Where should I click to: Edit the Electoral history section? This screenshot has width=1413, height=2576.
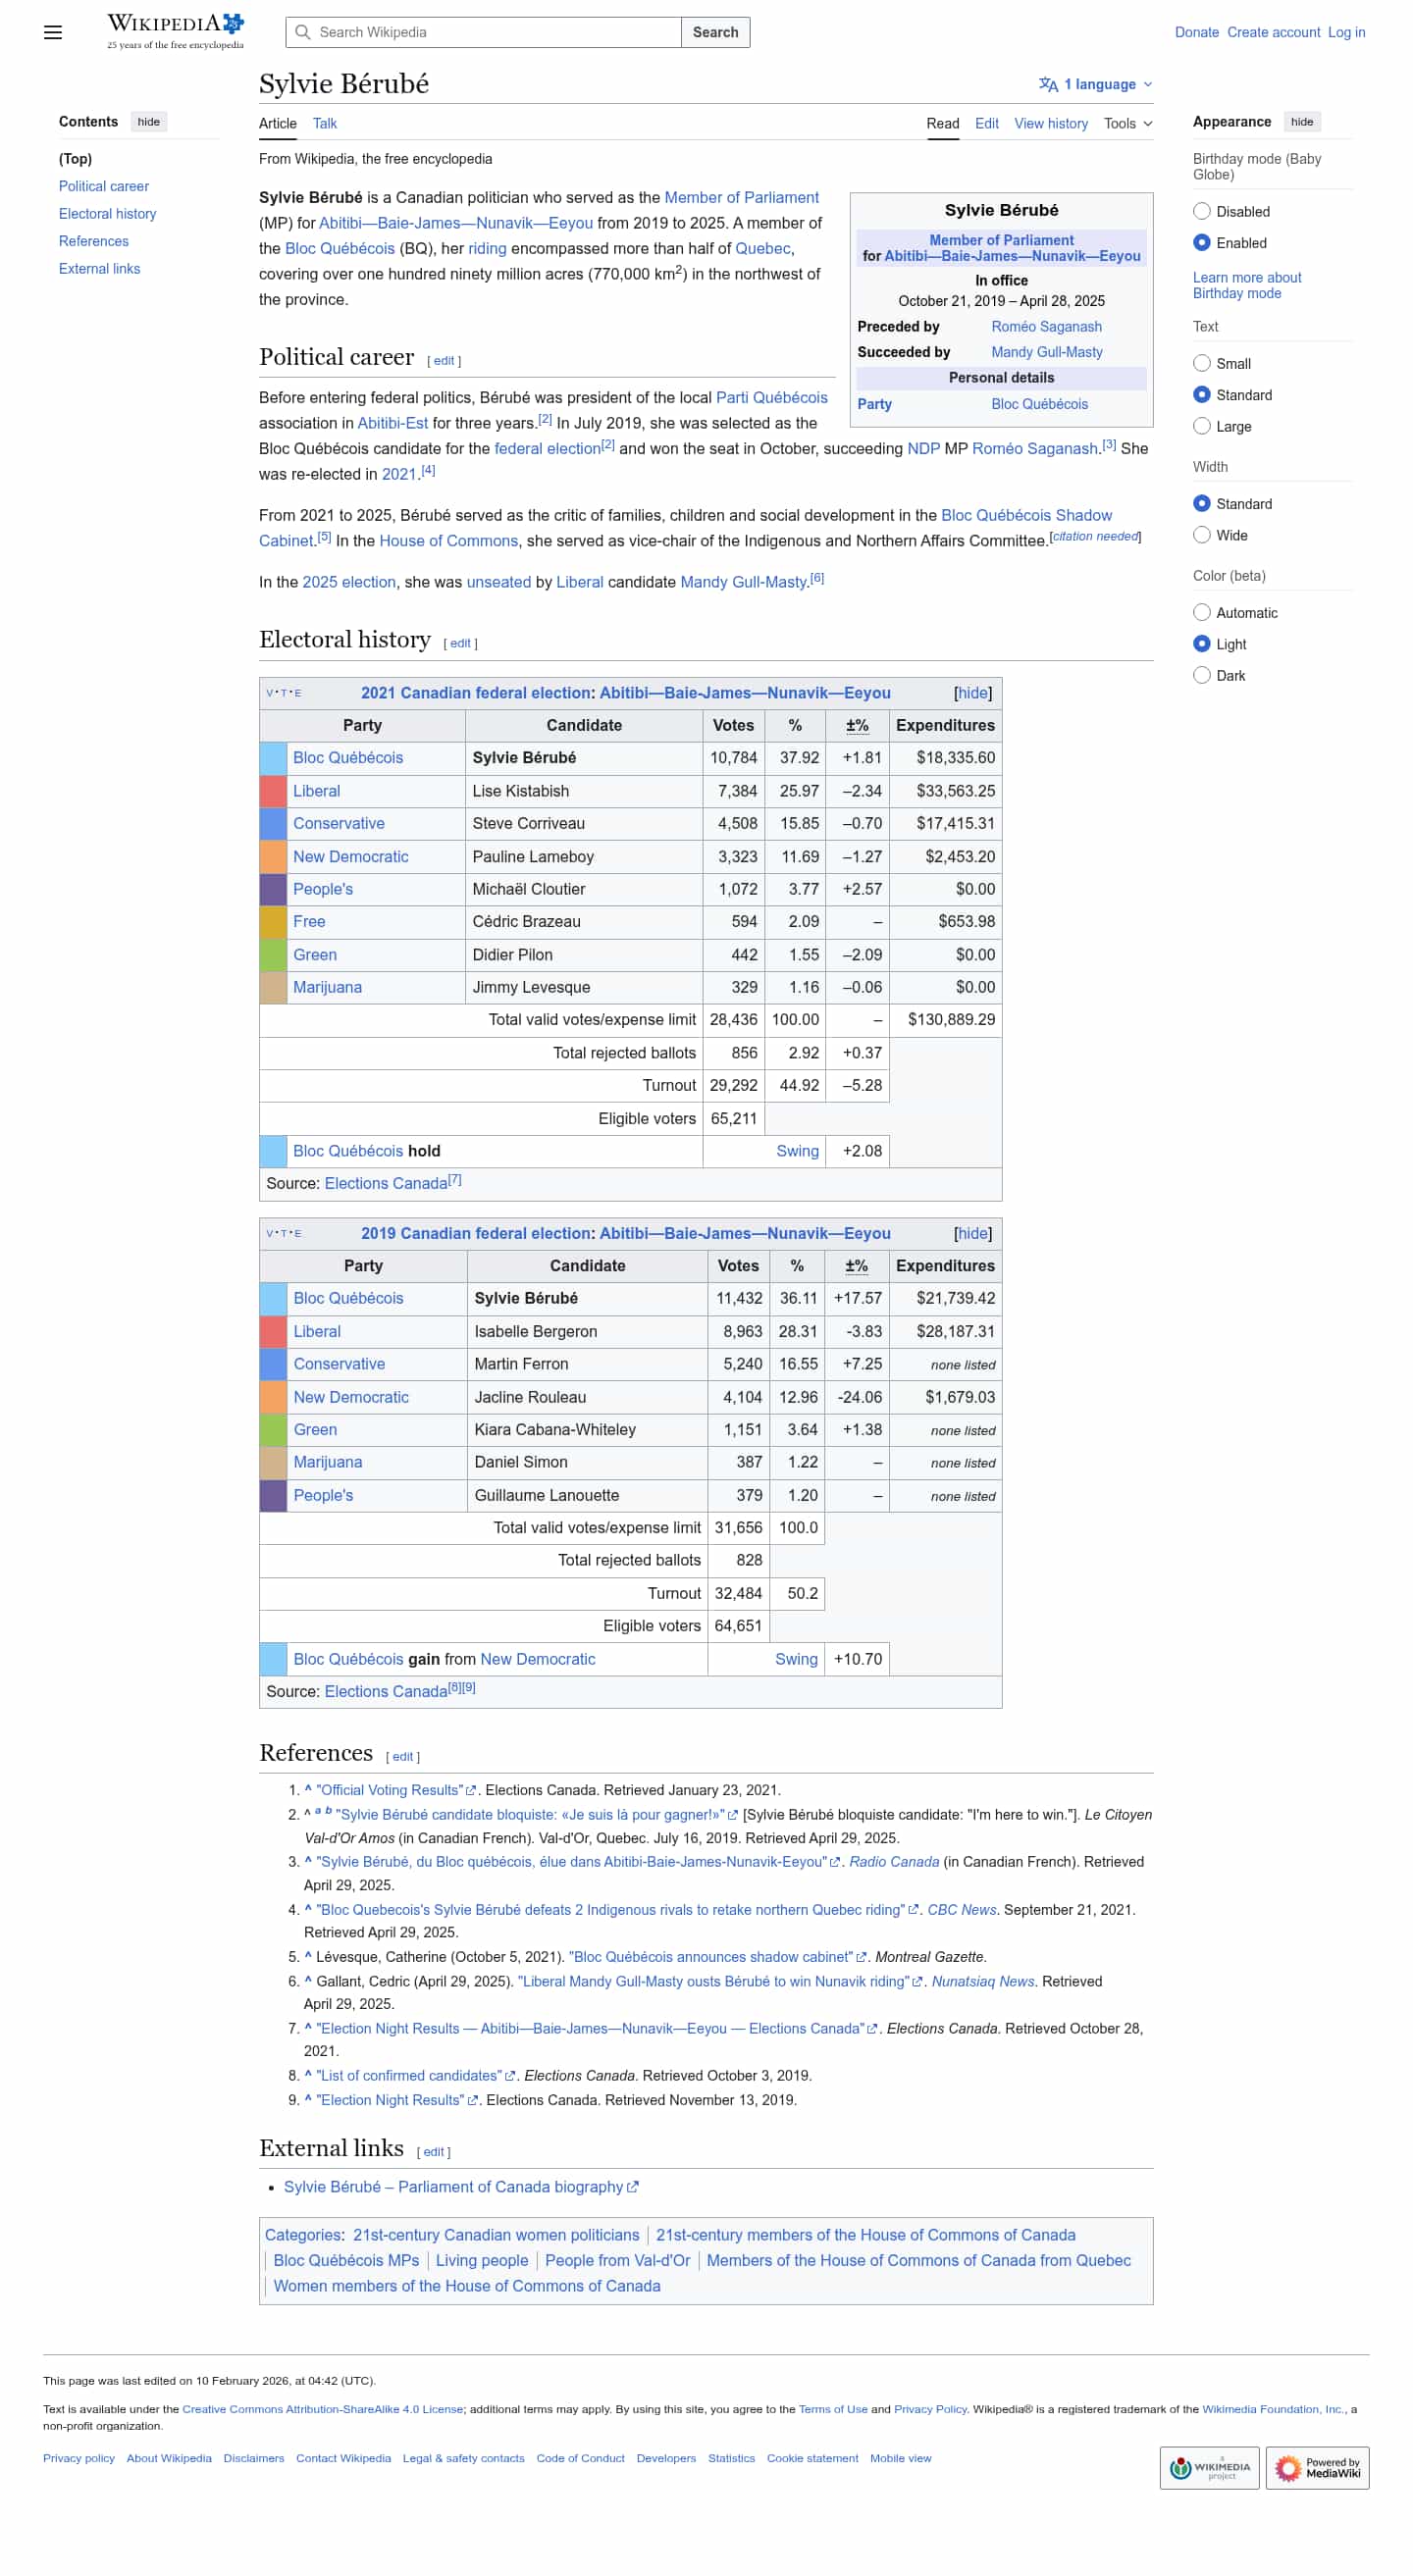460,644
